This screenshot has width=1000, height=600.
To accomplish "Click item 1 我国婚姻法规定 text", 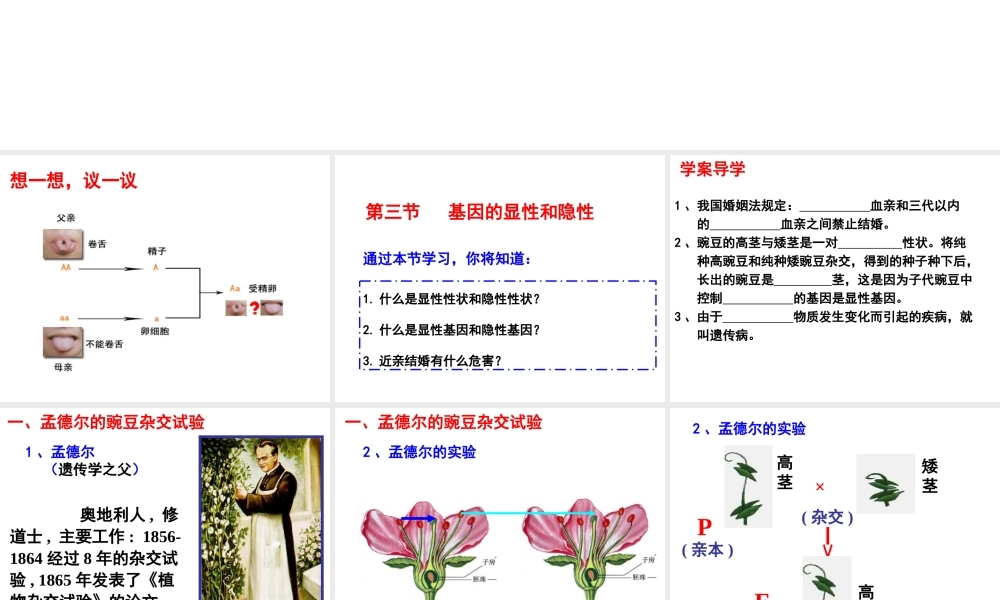I will coord(817,215).
